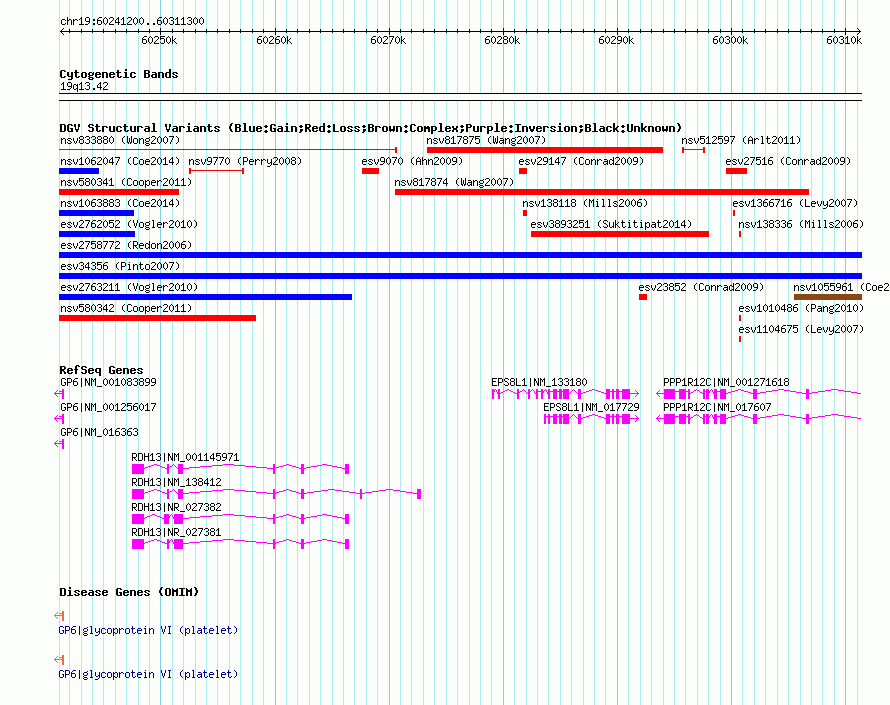
Task: Click the 60250k ruler tick label
Action: 159,40
